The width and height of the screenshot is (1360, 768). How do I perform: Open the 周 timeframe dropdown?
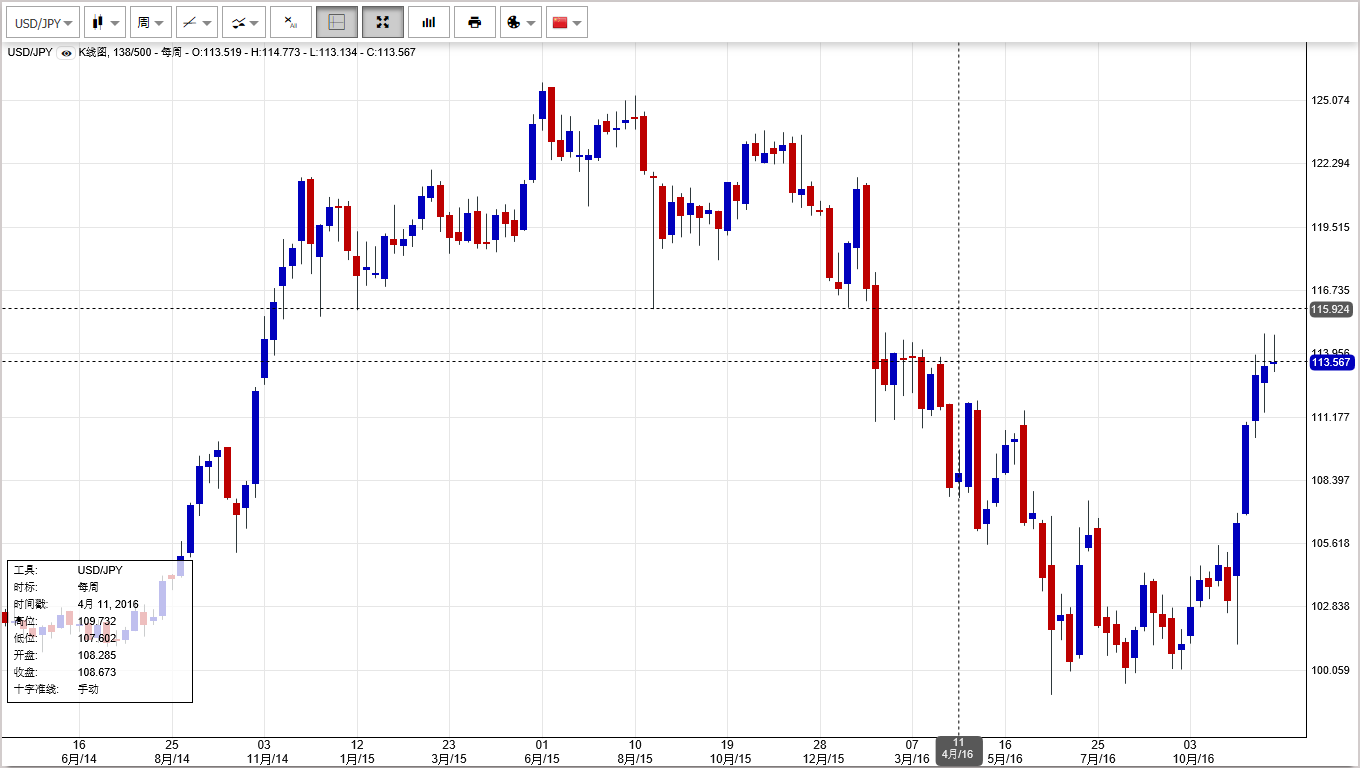(x=150, y=22)
